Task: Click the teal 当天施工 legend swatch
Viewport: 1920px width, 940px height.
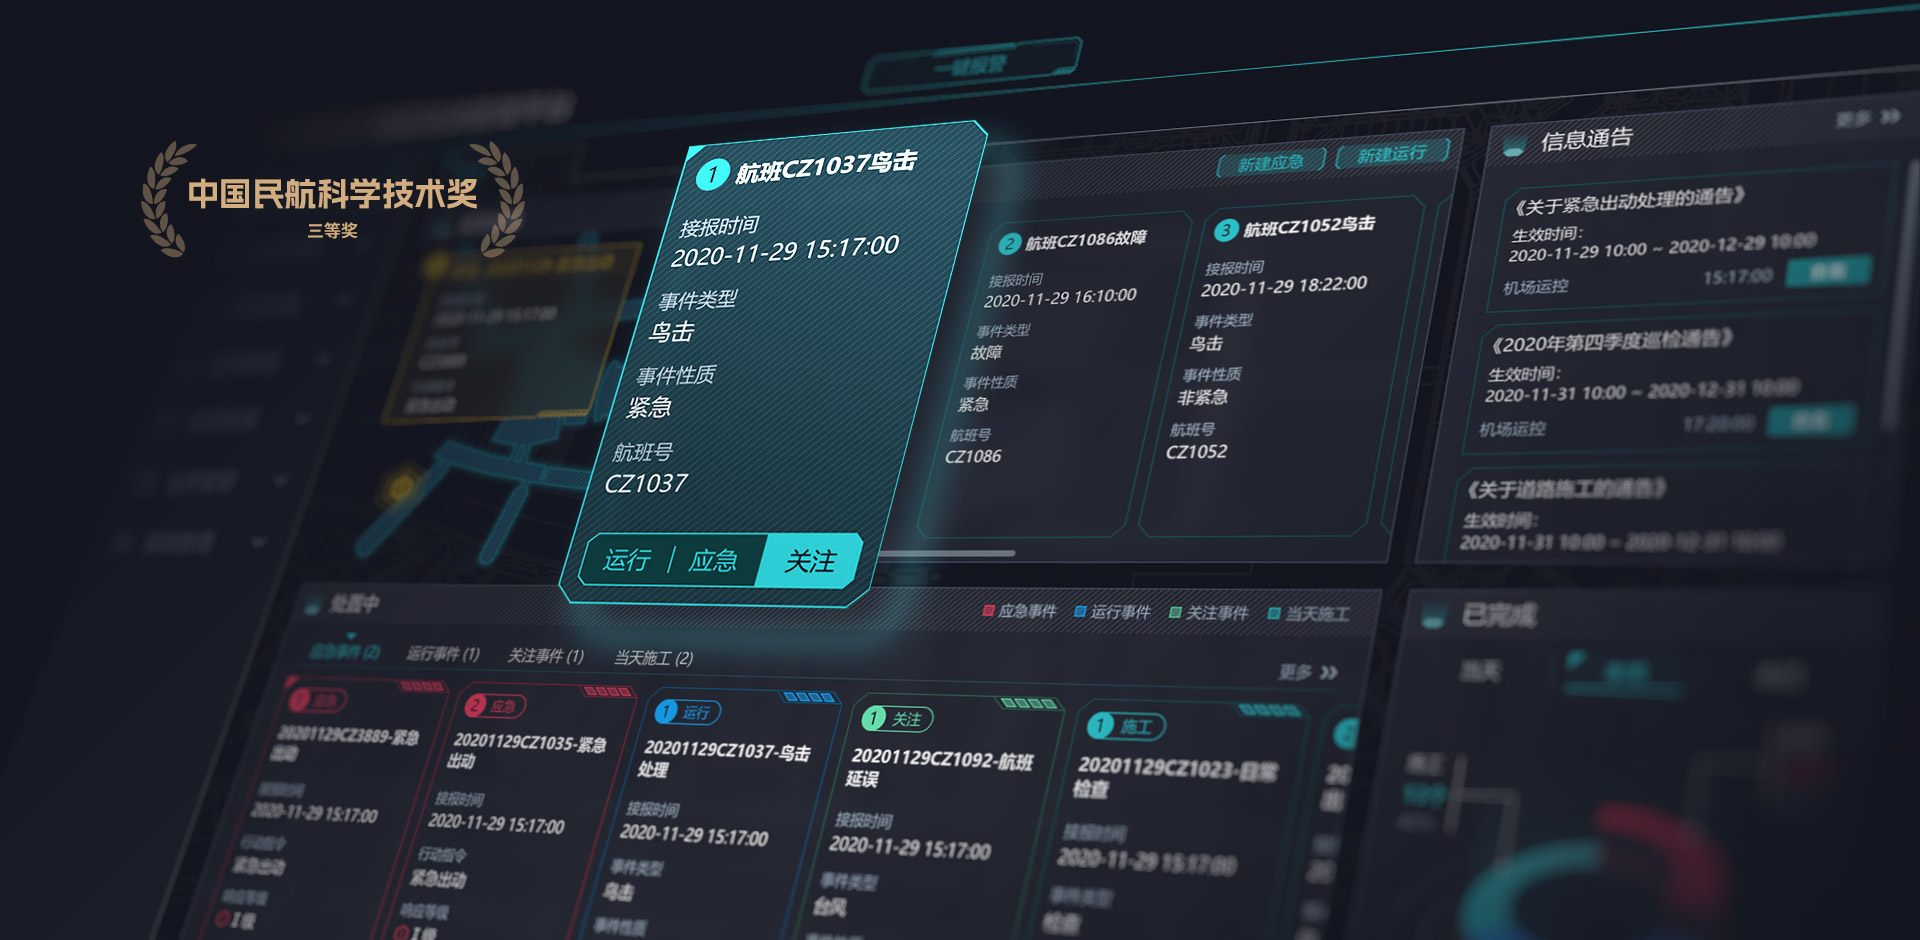Action: click(x=1274, y=613)
